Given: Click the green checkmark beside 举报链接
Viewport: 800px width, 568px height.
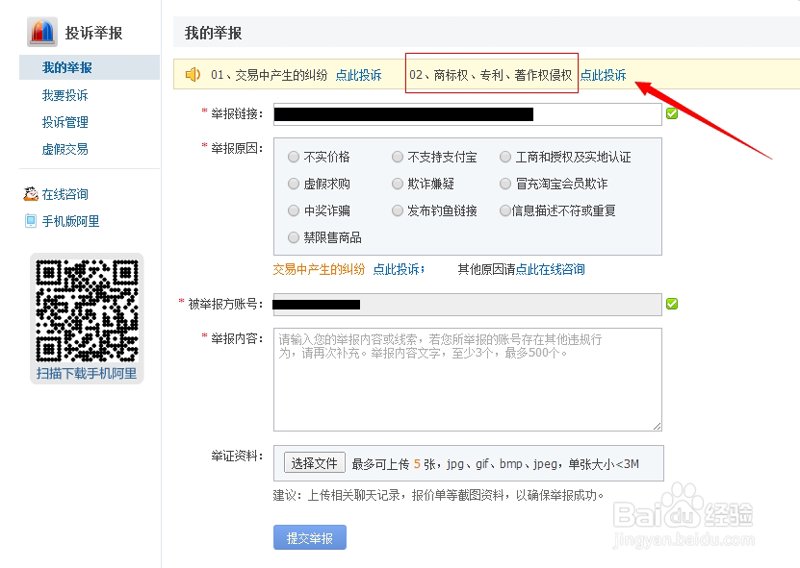Looking at the screenshot, I should coord(672,113).
